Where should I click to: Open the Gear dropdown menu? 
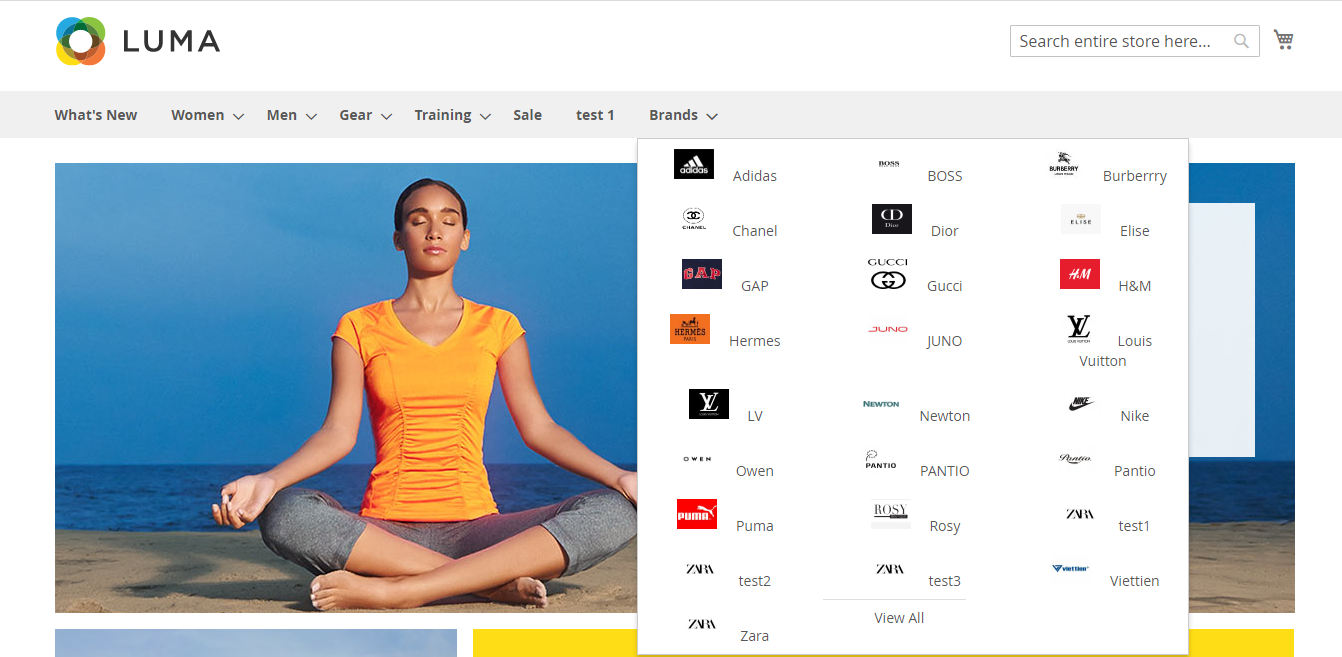click(386, 117)
